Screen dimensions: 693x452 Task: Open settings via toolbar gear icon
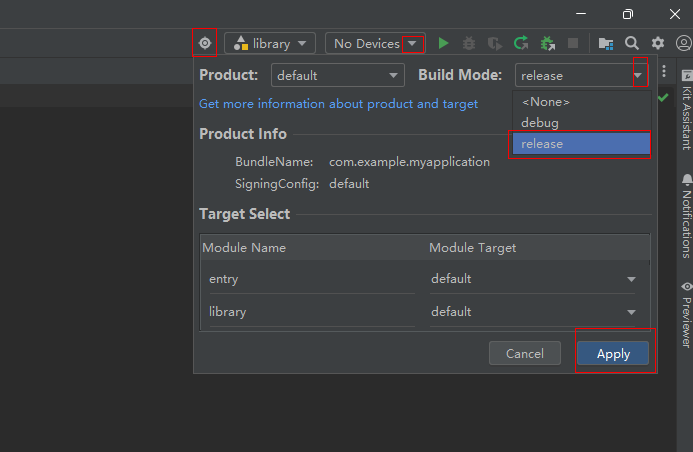point(658,43)
